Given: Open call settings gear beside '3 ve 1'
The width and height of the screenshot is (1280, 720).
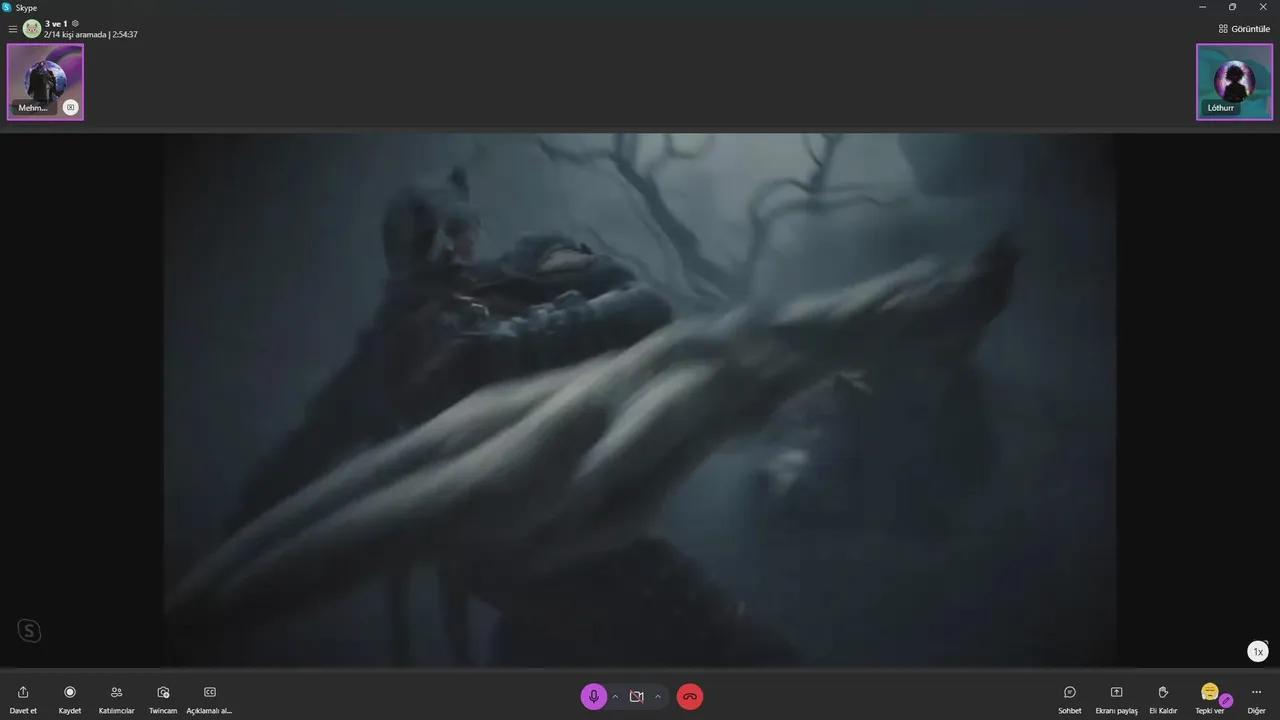Looking at the screenshot, I should click(75, 23).
